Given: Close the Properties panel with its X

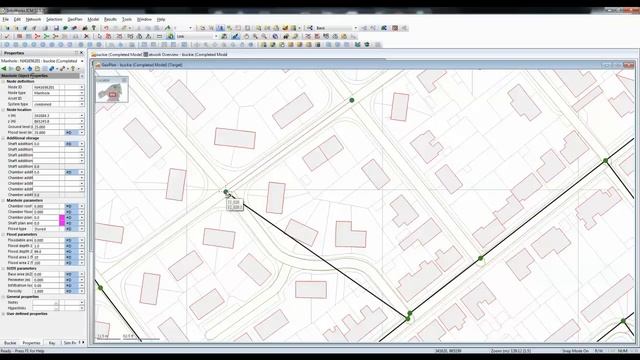Looking at the screenshot, I should (82, 53).
